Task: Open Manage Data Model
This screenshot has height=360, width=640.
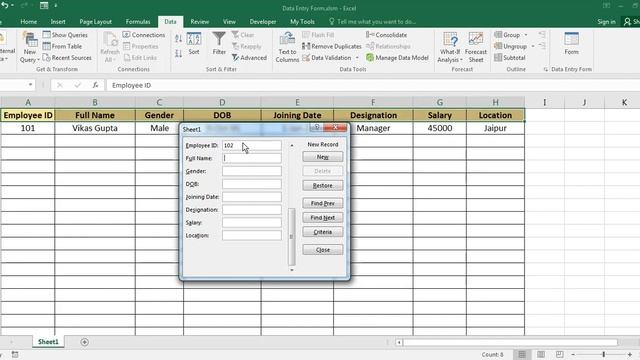Action: pos(398,58)
